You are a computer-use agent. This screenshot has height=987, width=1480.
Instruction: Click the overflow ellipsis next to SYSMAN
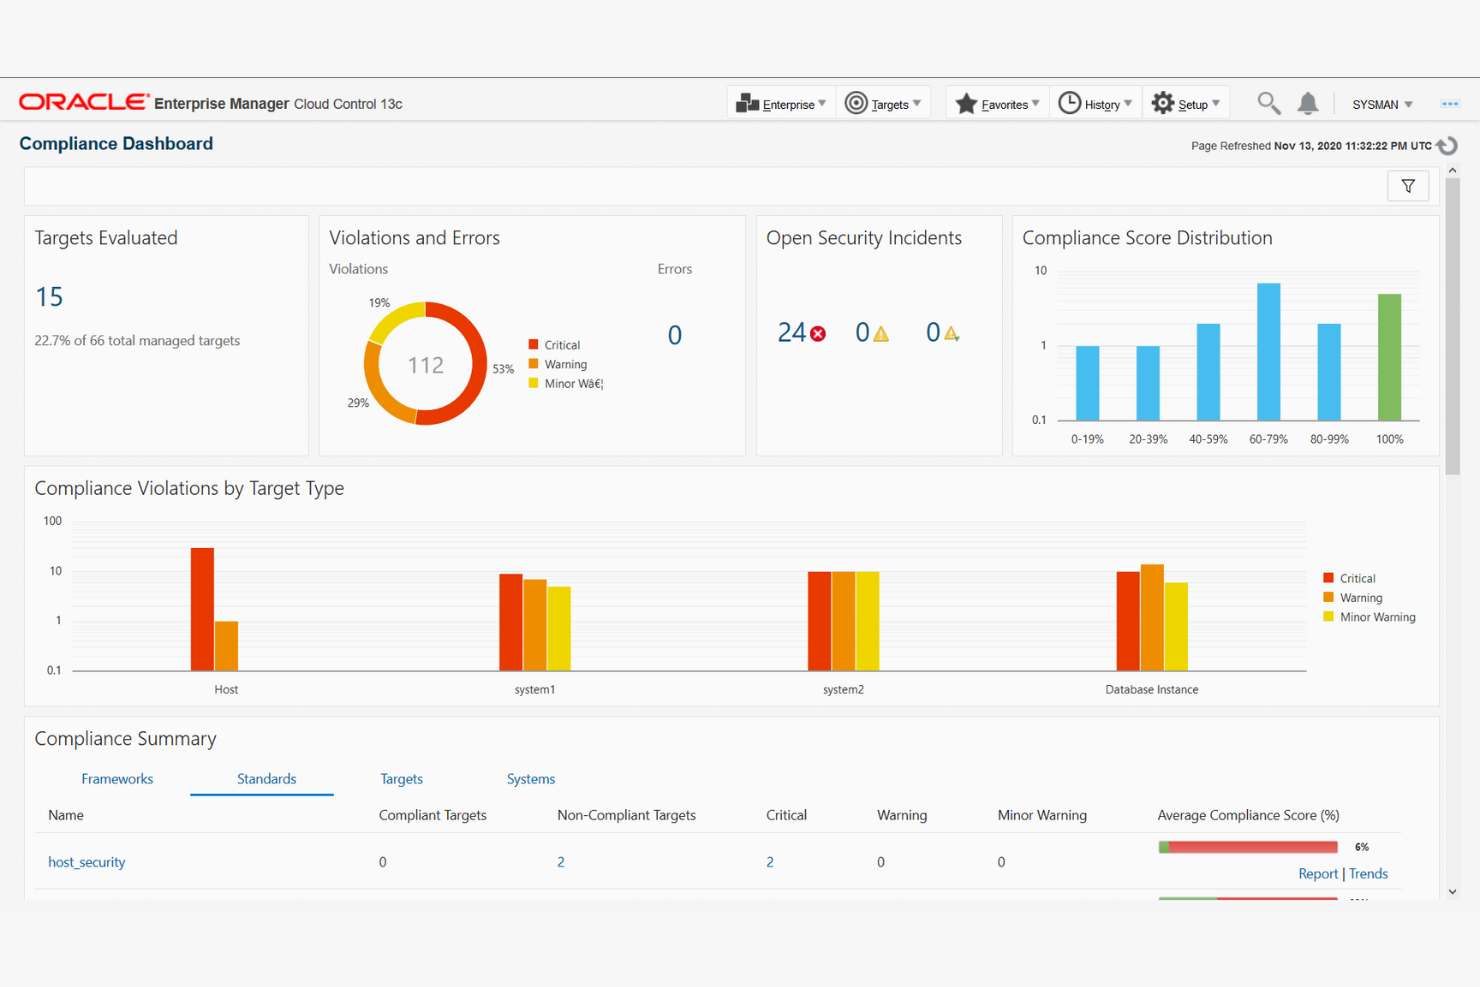[x=1450, y=104]
